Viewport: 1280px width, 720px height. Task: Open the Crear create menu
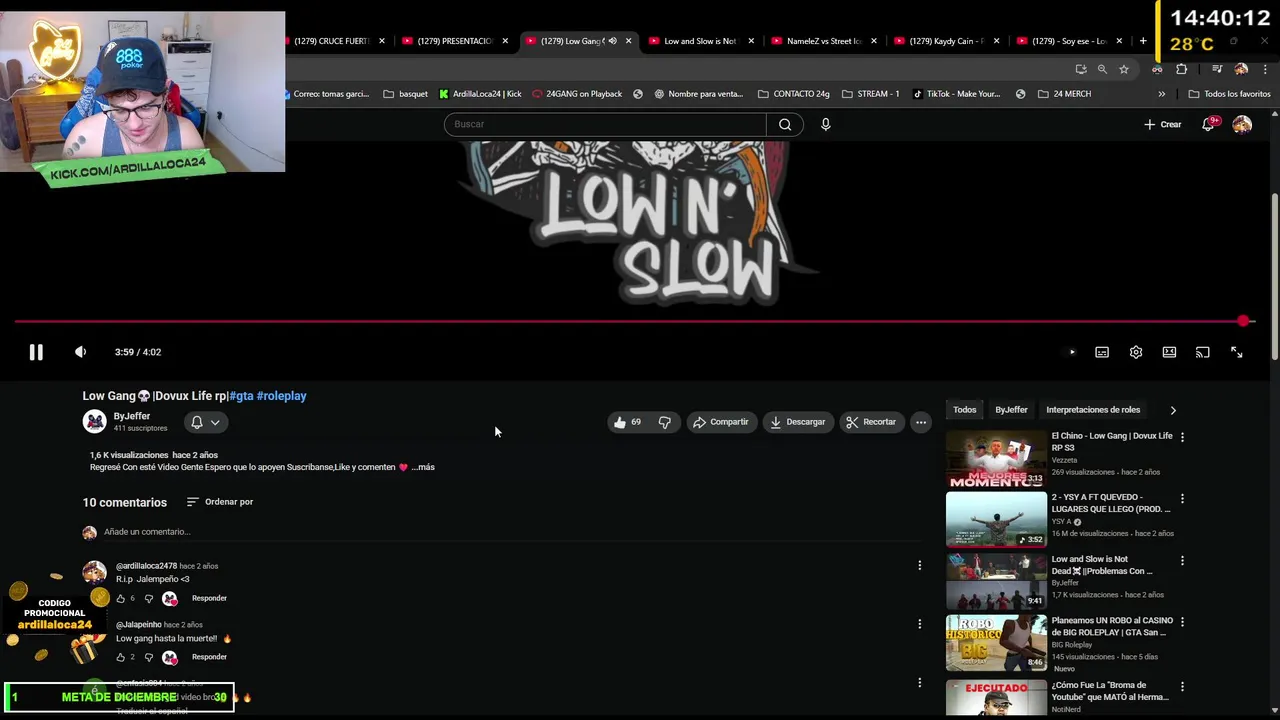pos(1163,124)
